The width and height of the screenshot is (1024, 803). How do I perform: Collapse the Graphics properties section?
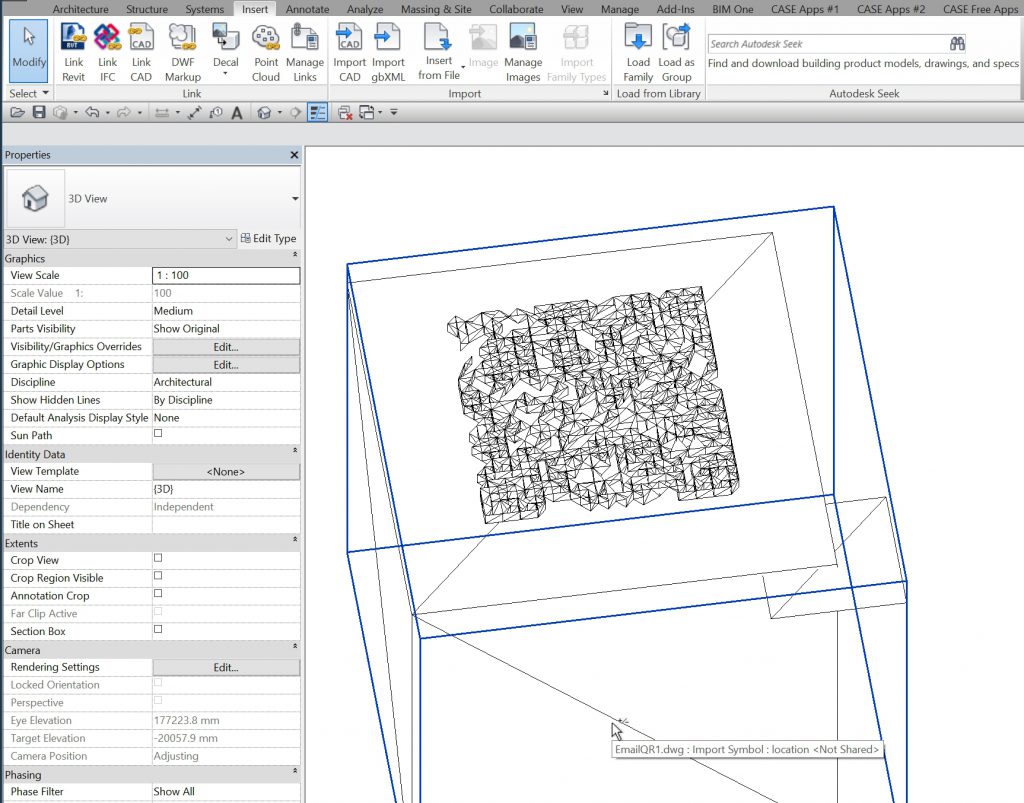(x=294, y=257)
